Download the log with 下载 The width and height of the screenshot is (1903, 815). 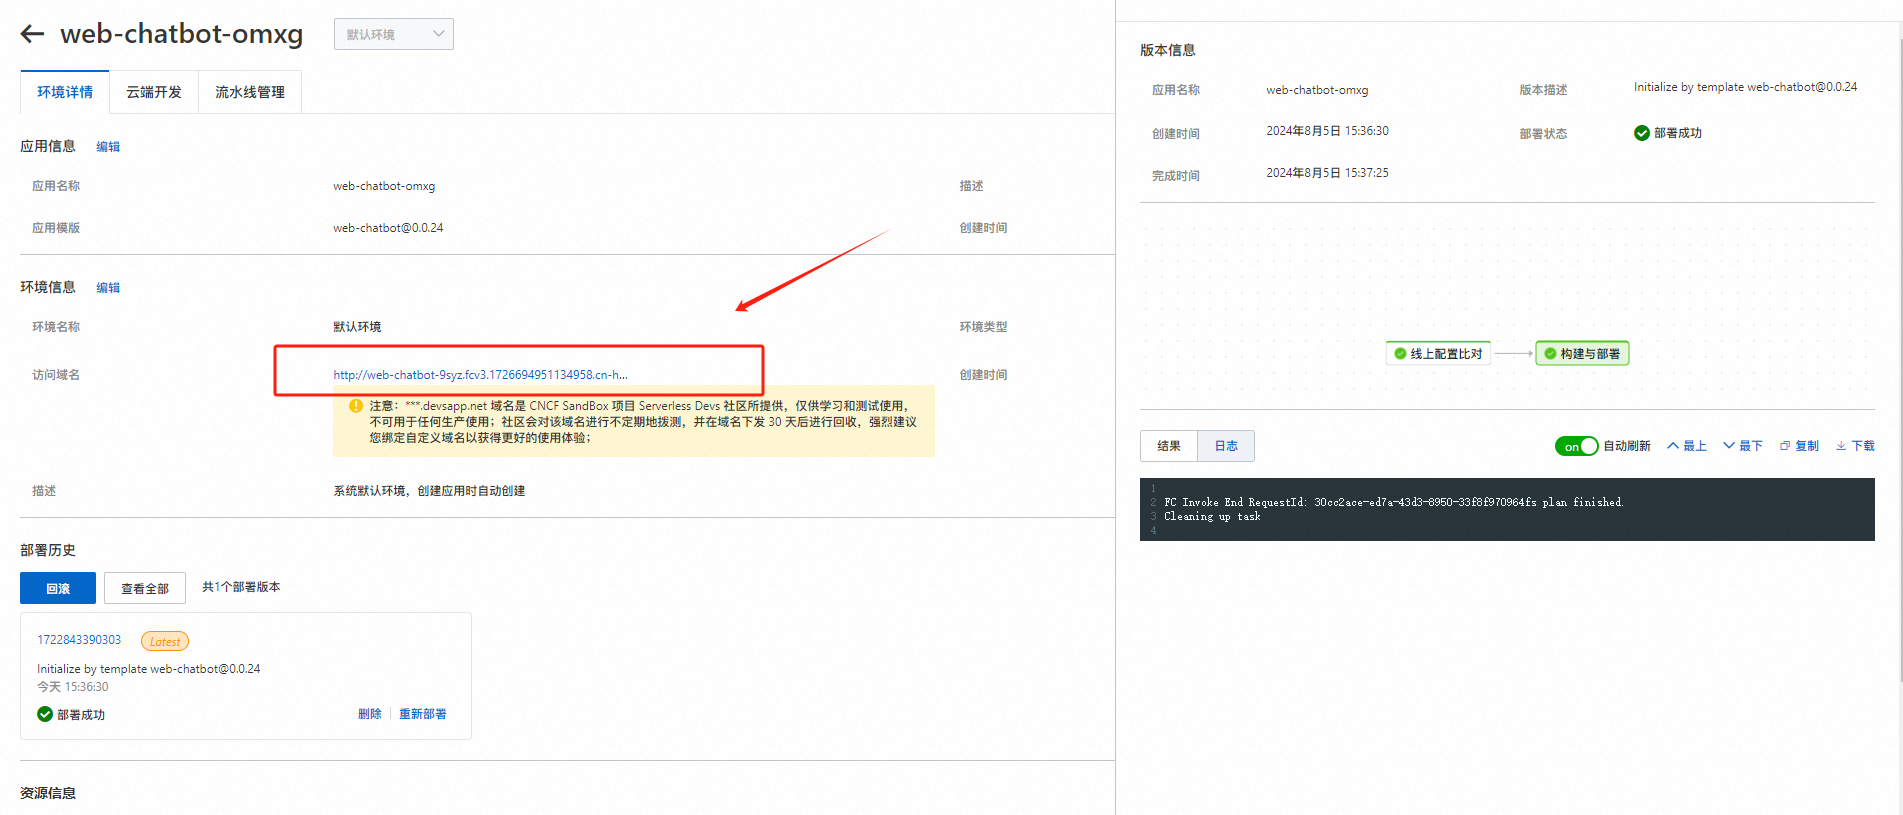[x=1855, y=446]
